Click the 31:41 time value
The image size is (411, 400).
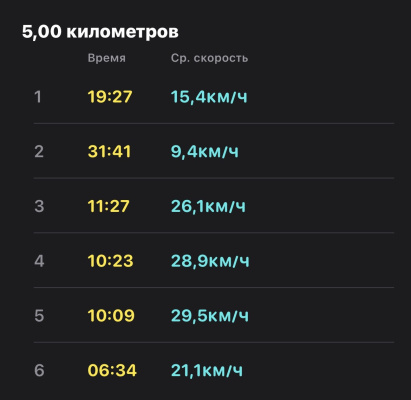click(x=109, y=151)
